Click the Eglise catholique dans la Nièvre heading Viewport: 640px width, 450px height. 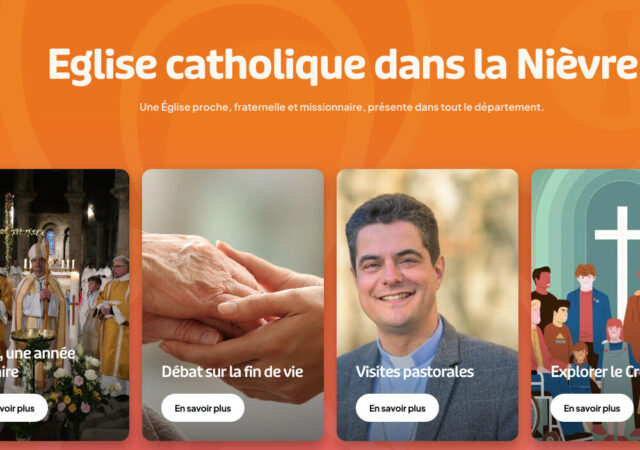click(343, 64)
